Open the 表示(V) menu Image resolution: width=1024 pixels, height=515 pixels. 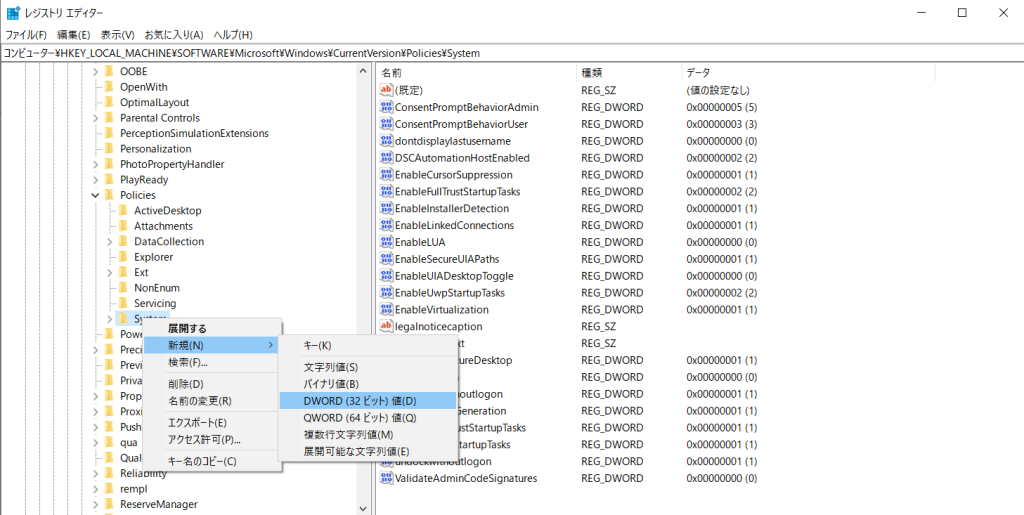point(118,35)
